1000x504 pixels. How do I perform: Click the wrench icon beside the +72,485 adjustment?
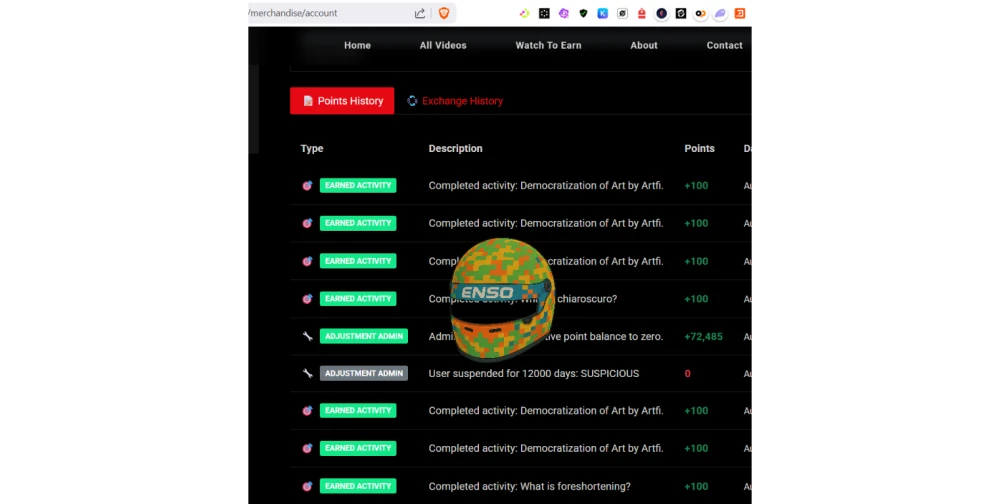coord(307,336)
